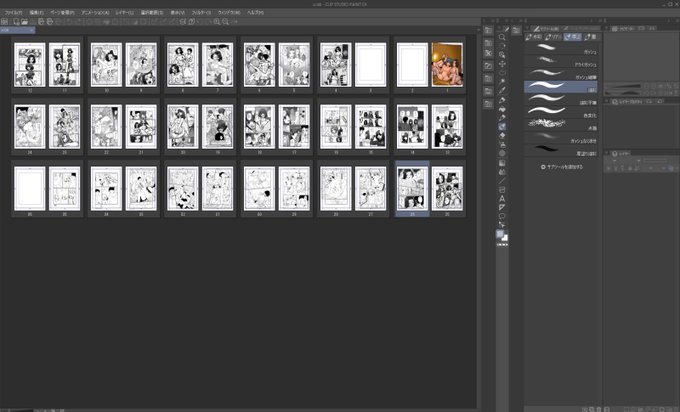Select the page 12 thumbnail
680x412 pixels.
tap(29, 65)
